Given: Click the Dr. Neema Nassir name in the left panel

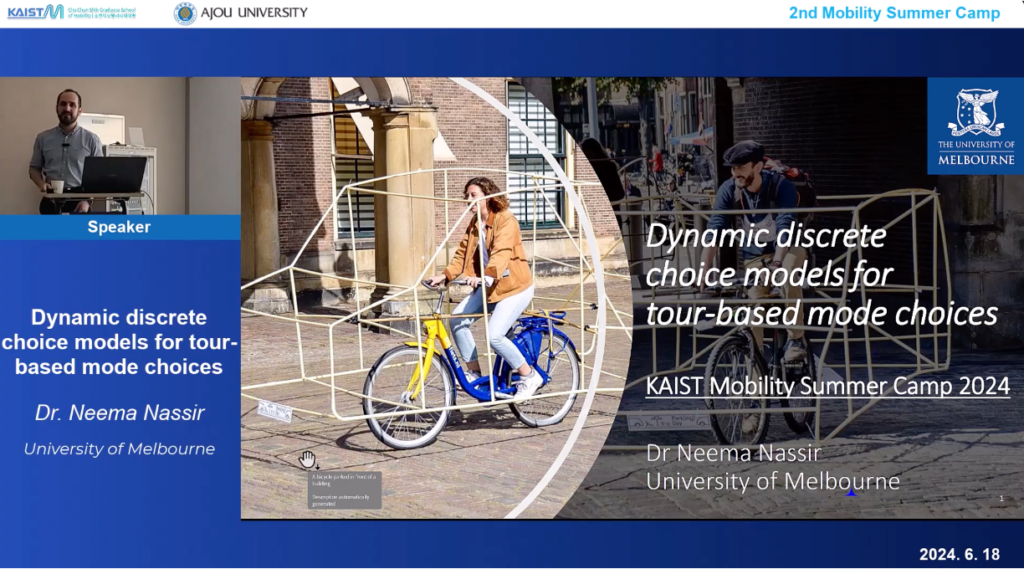Looking at the screenshot, I should click(x=119, y=412).
